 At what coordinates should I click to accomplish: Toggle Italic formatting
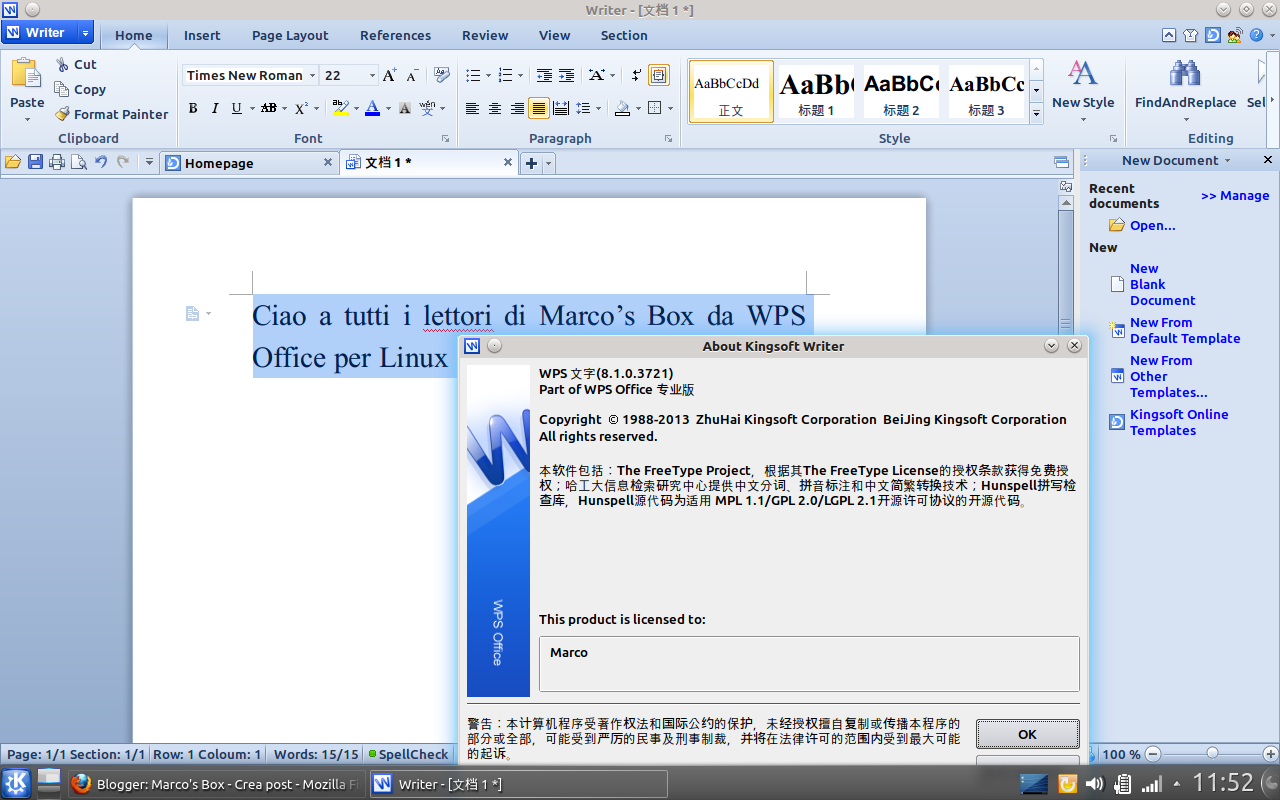(215, 108)
